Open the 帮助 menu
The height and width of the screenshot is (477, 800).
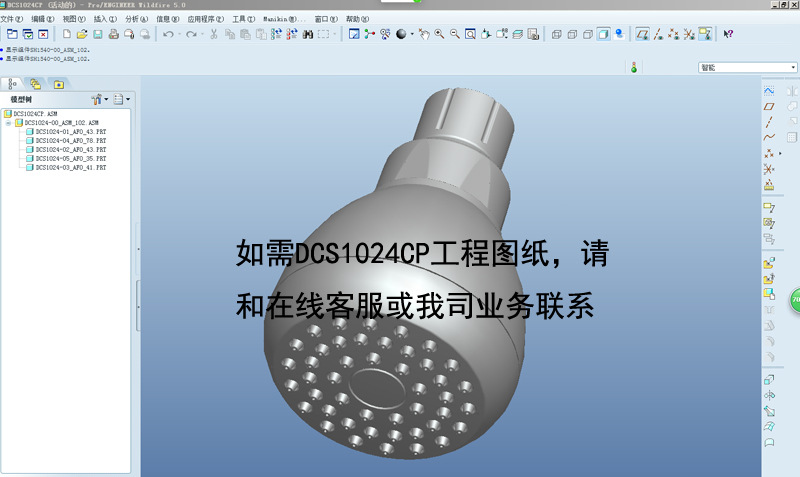[x=357, y=19]
